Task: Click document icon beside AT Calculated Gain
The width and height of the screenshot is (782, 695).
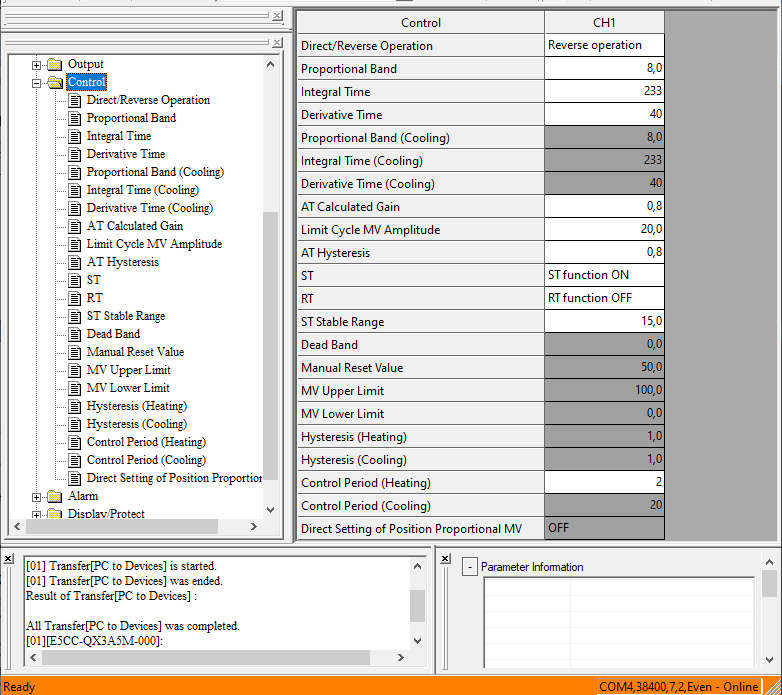Action: (x=75, y=226)
